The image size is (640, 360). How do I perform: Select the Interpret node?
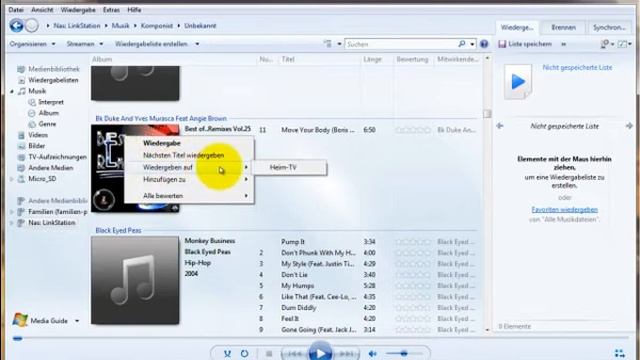pos(51,102)
